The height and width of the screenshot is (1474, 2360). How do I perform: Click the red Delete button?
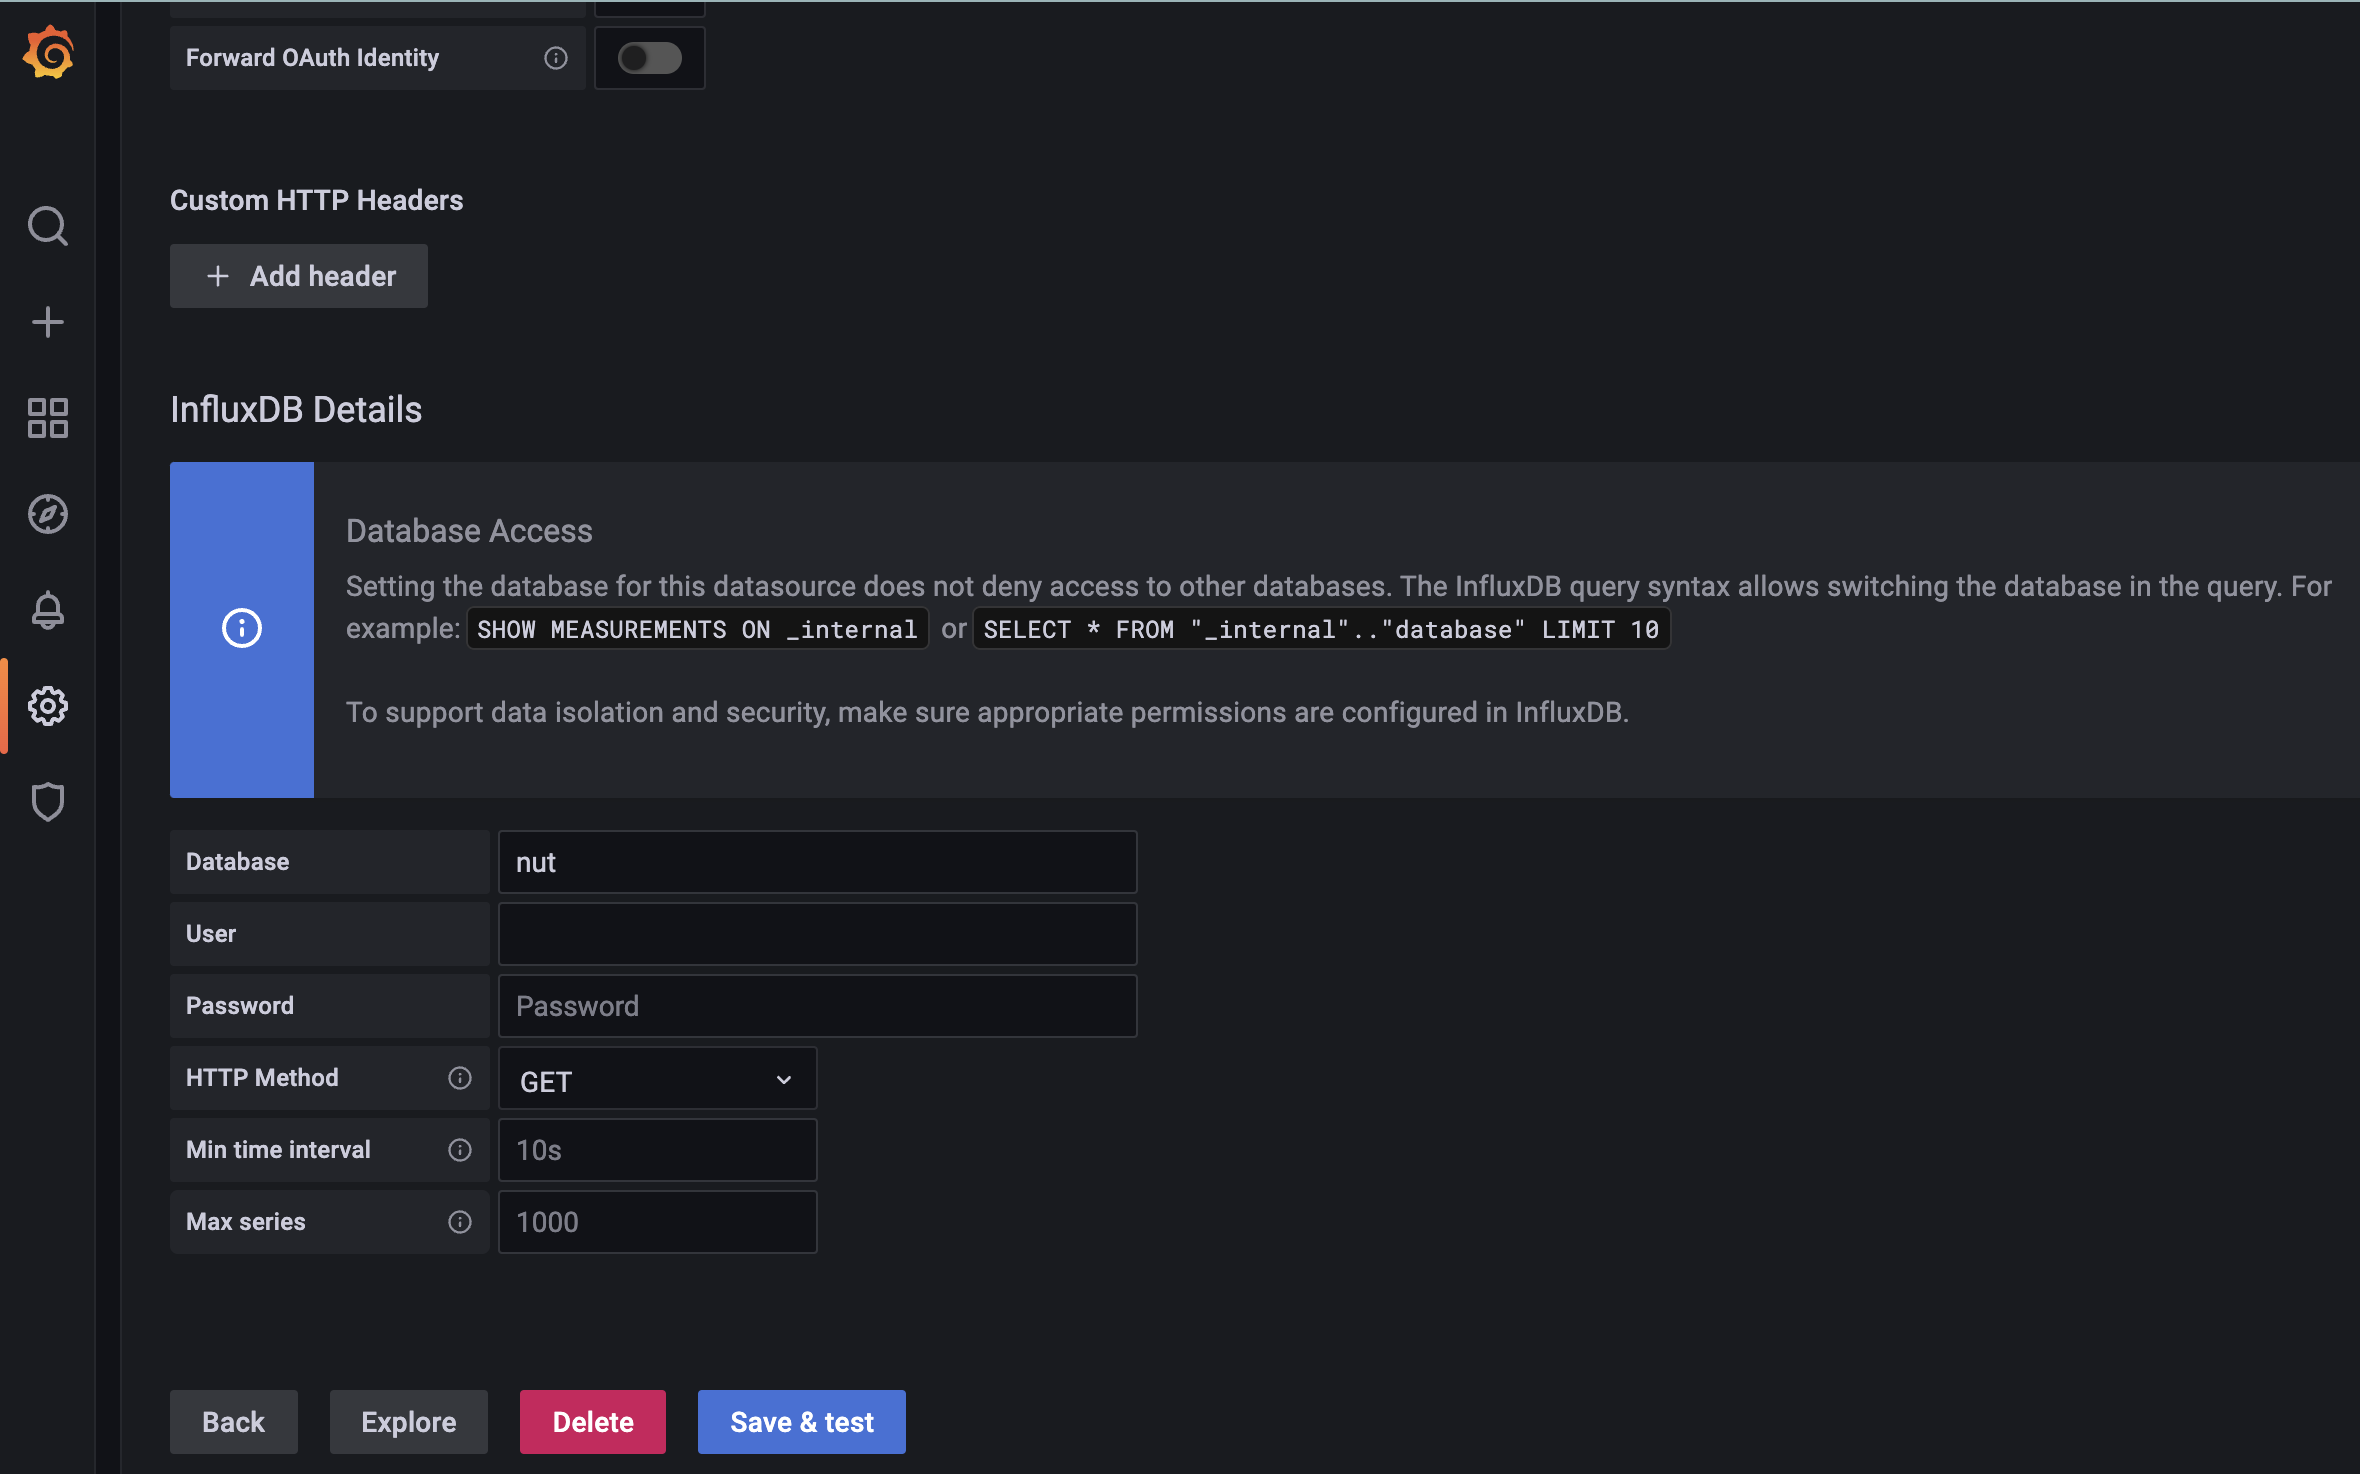[593, 1422]
